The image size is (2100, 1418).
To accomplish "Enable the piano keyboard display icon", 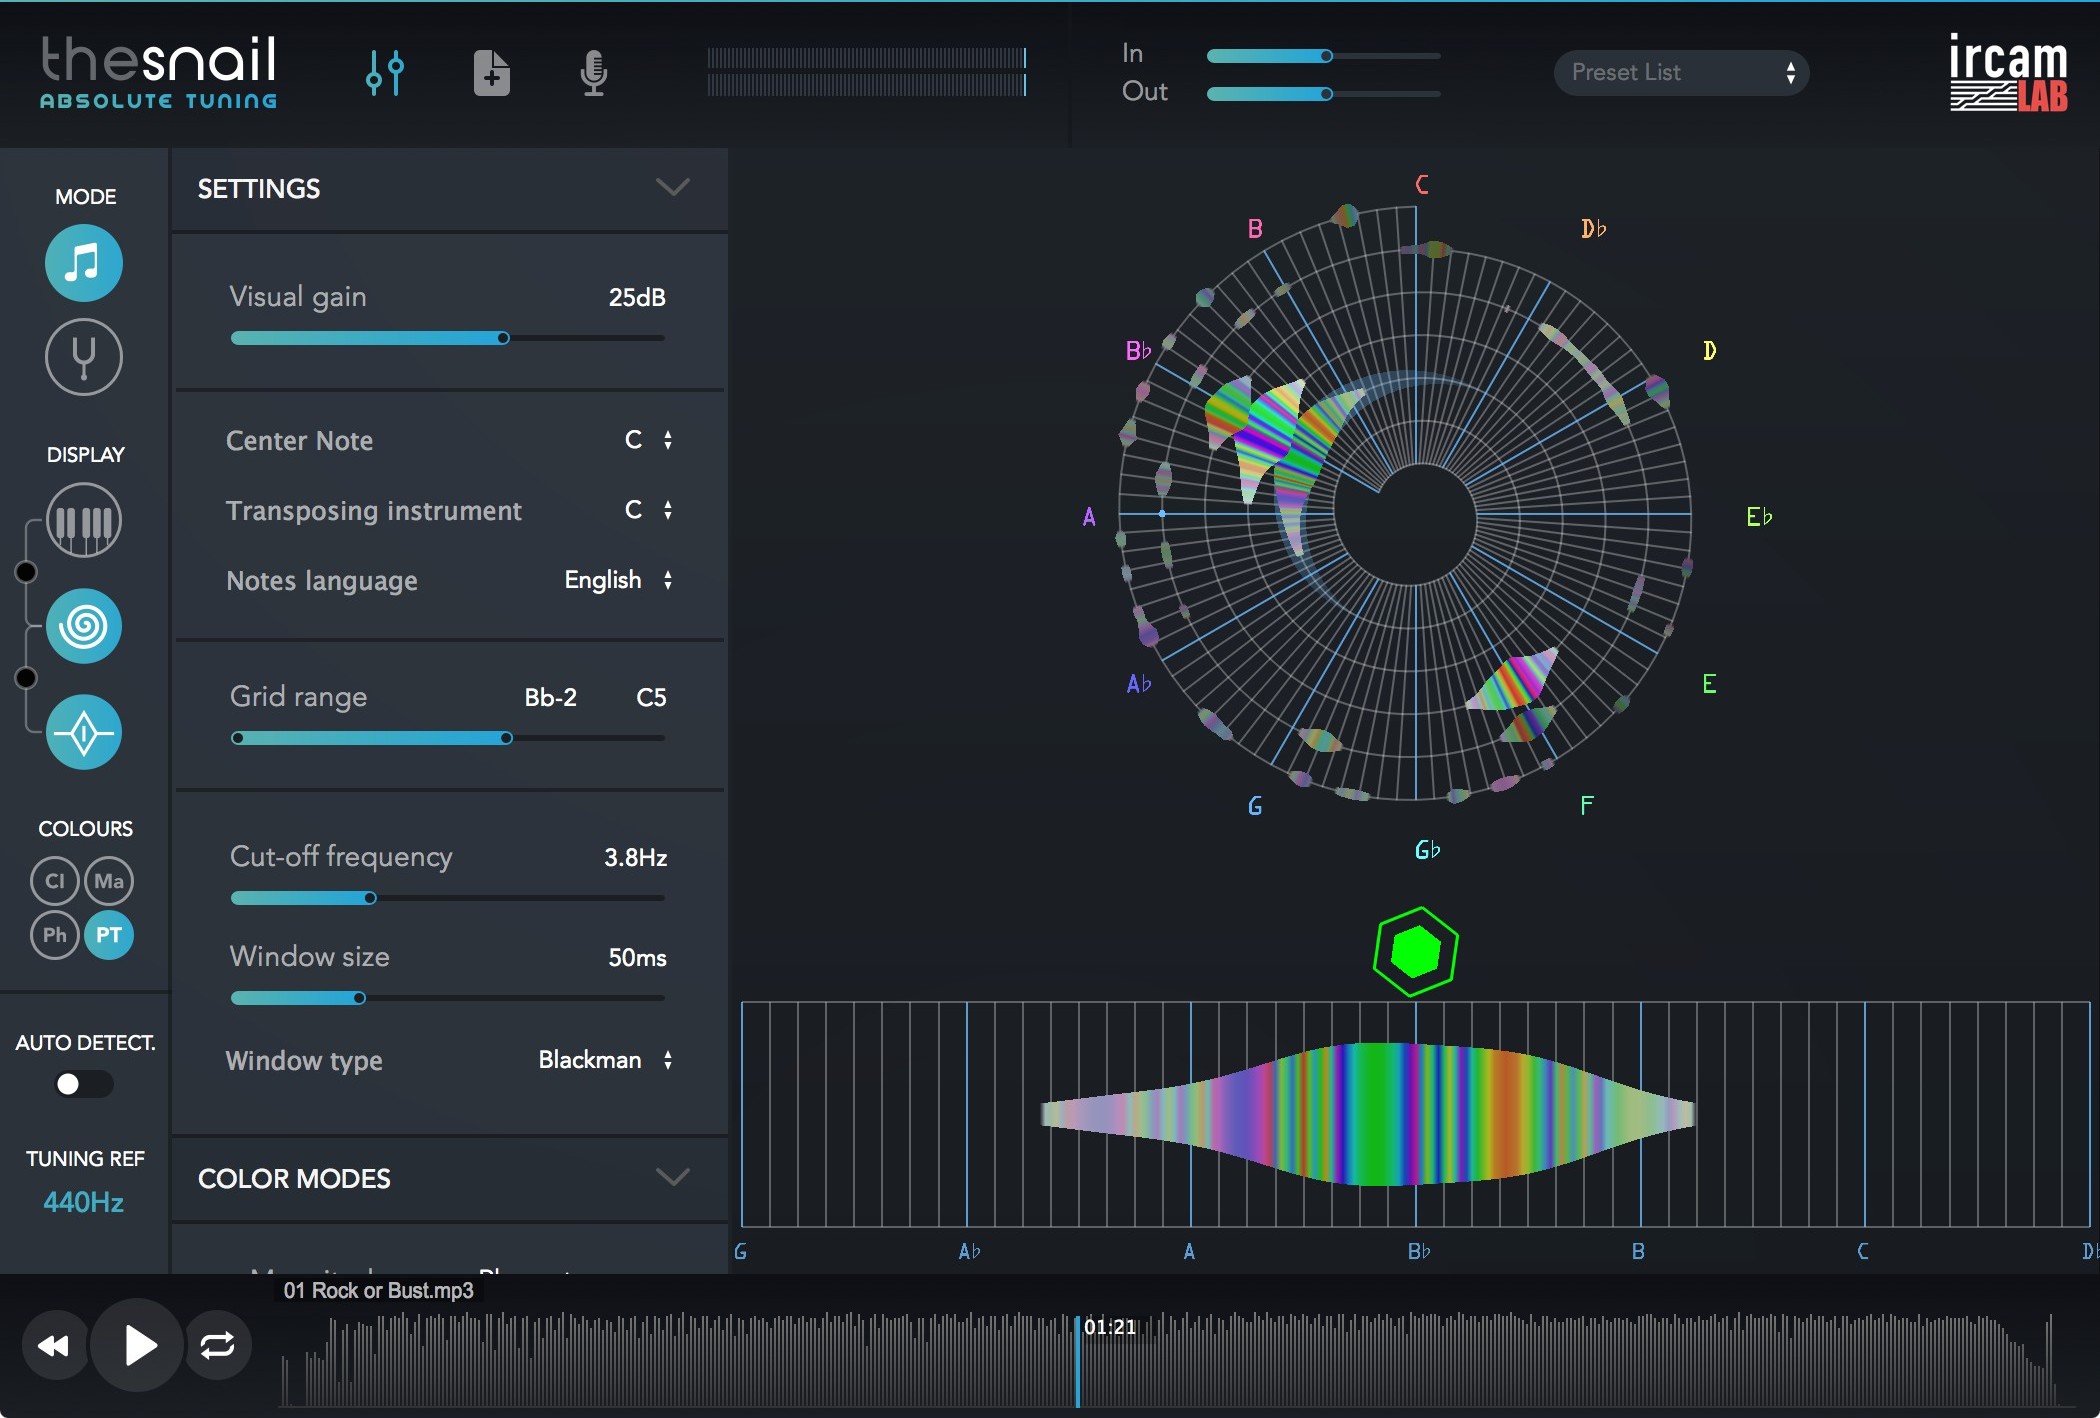I will click(x=84, y=521).
